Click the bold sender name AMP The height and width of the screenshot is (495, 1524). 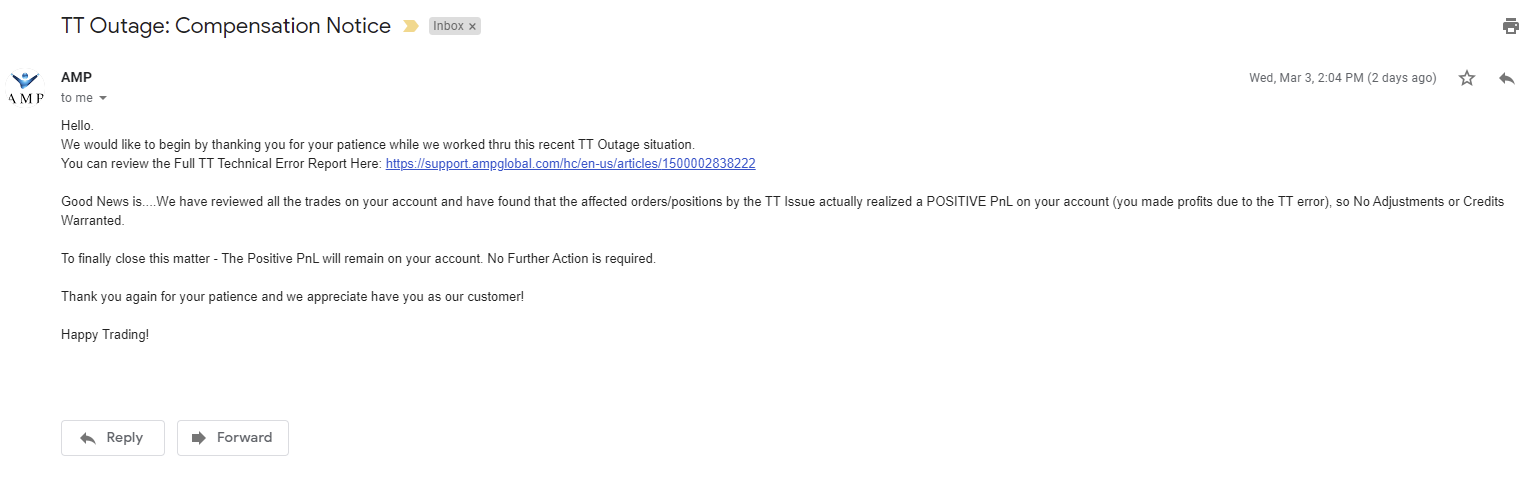tap(76, 78)
